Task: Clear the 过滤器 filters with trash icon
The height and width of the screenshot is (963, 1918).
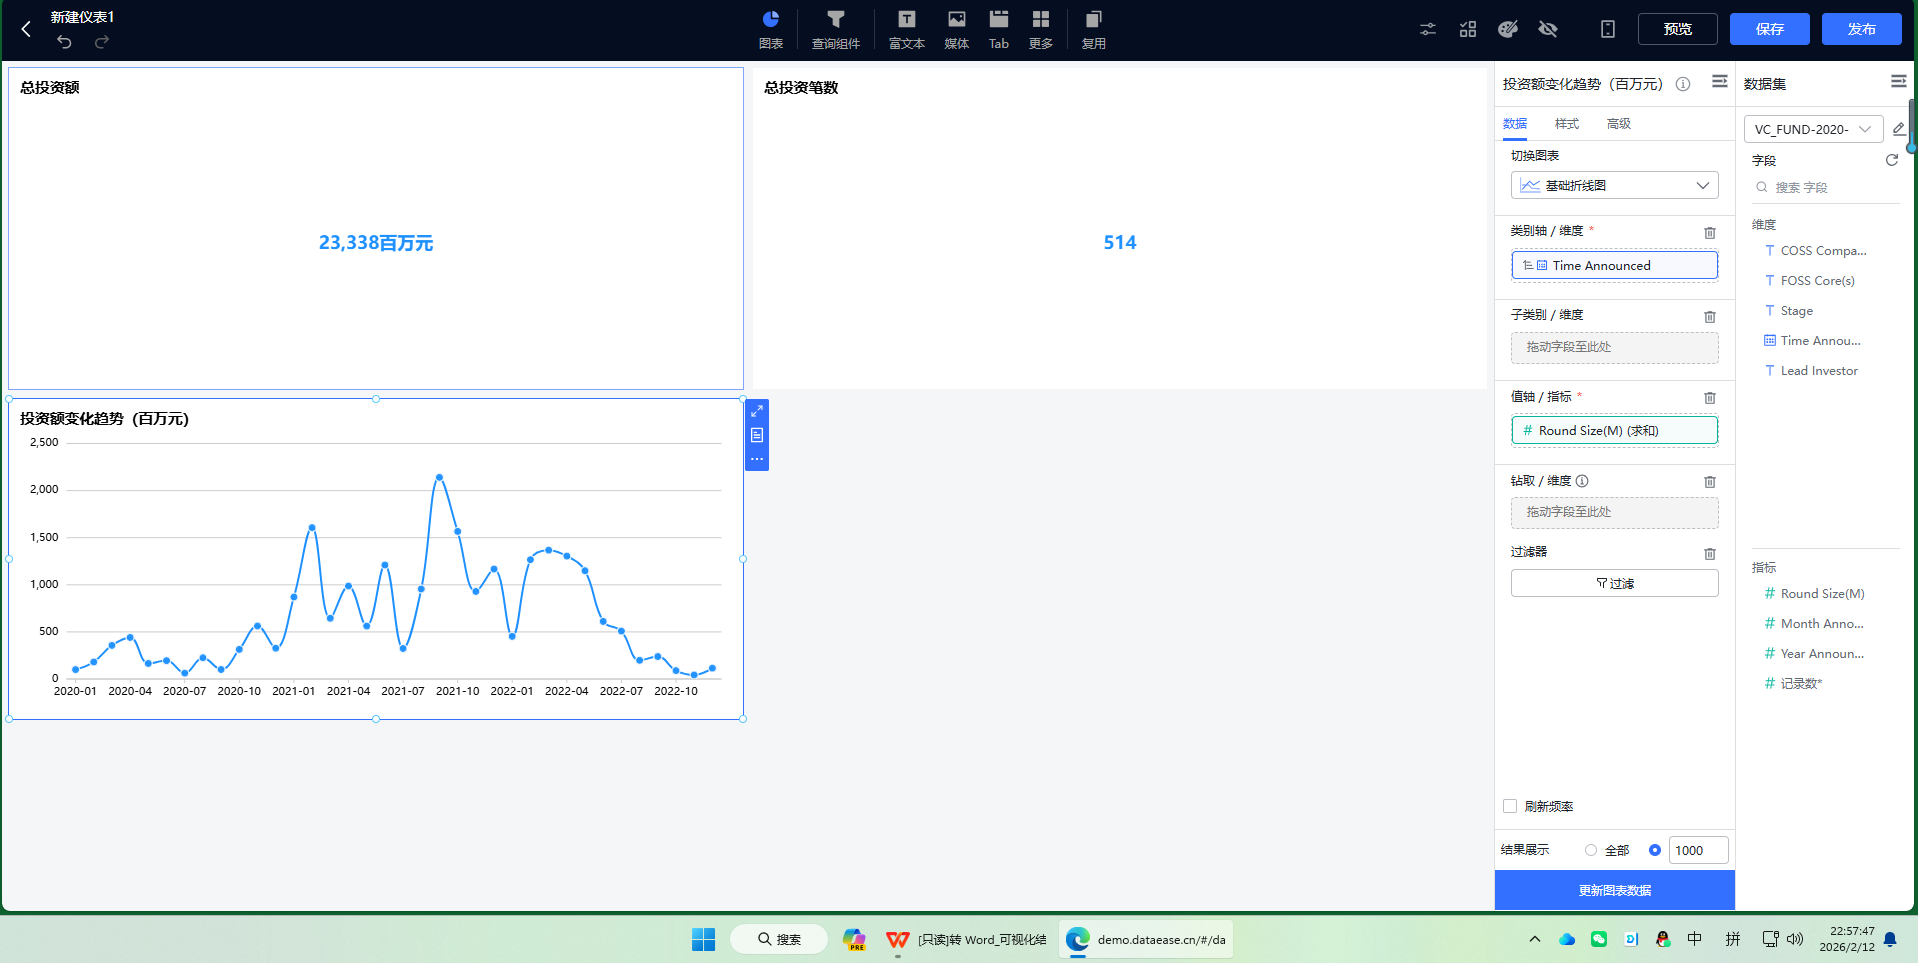Action: pyautogui.click(x=1710, y=554)
